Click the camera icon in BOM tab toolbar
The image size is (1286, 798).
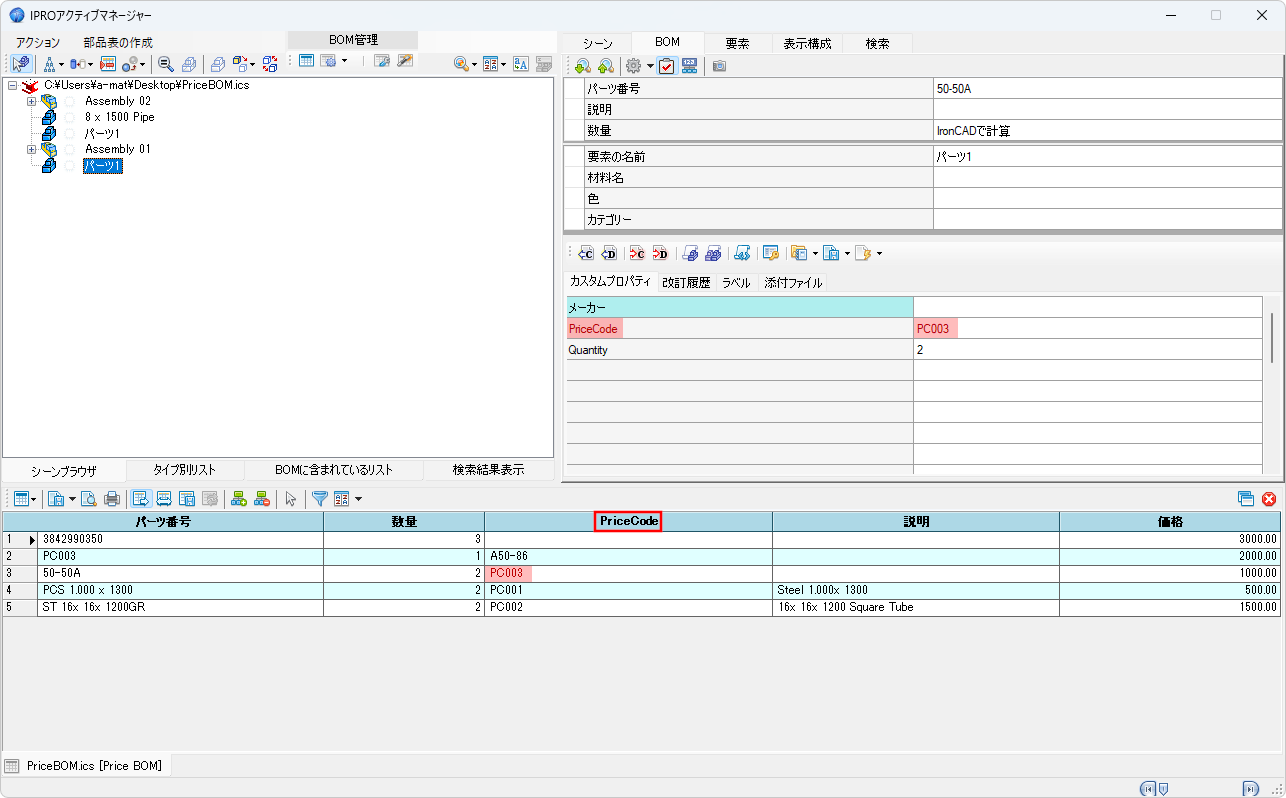tap(719, 66)
